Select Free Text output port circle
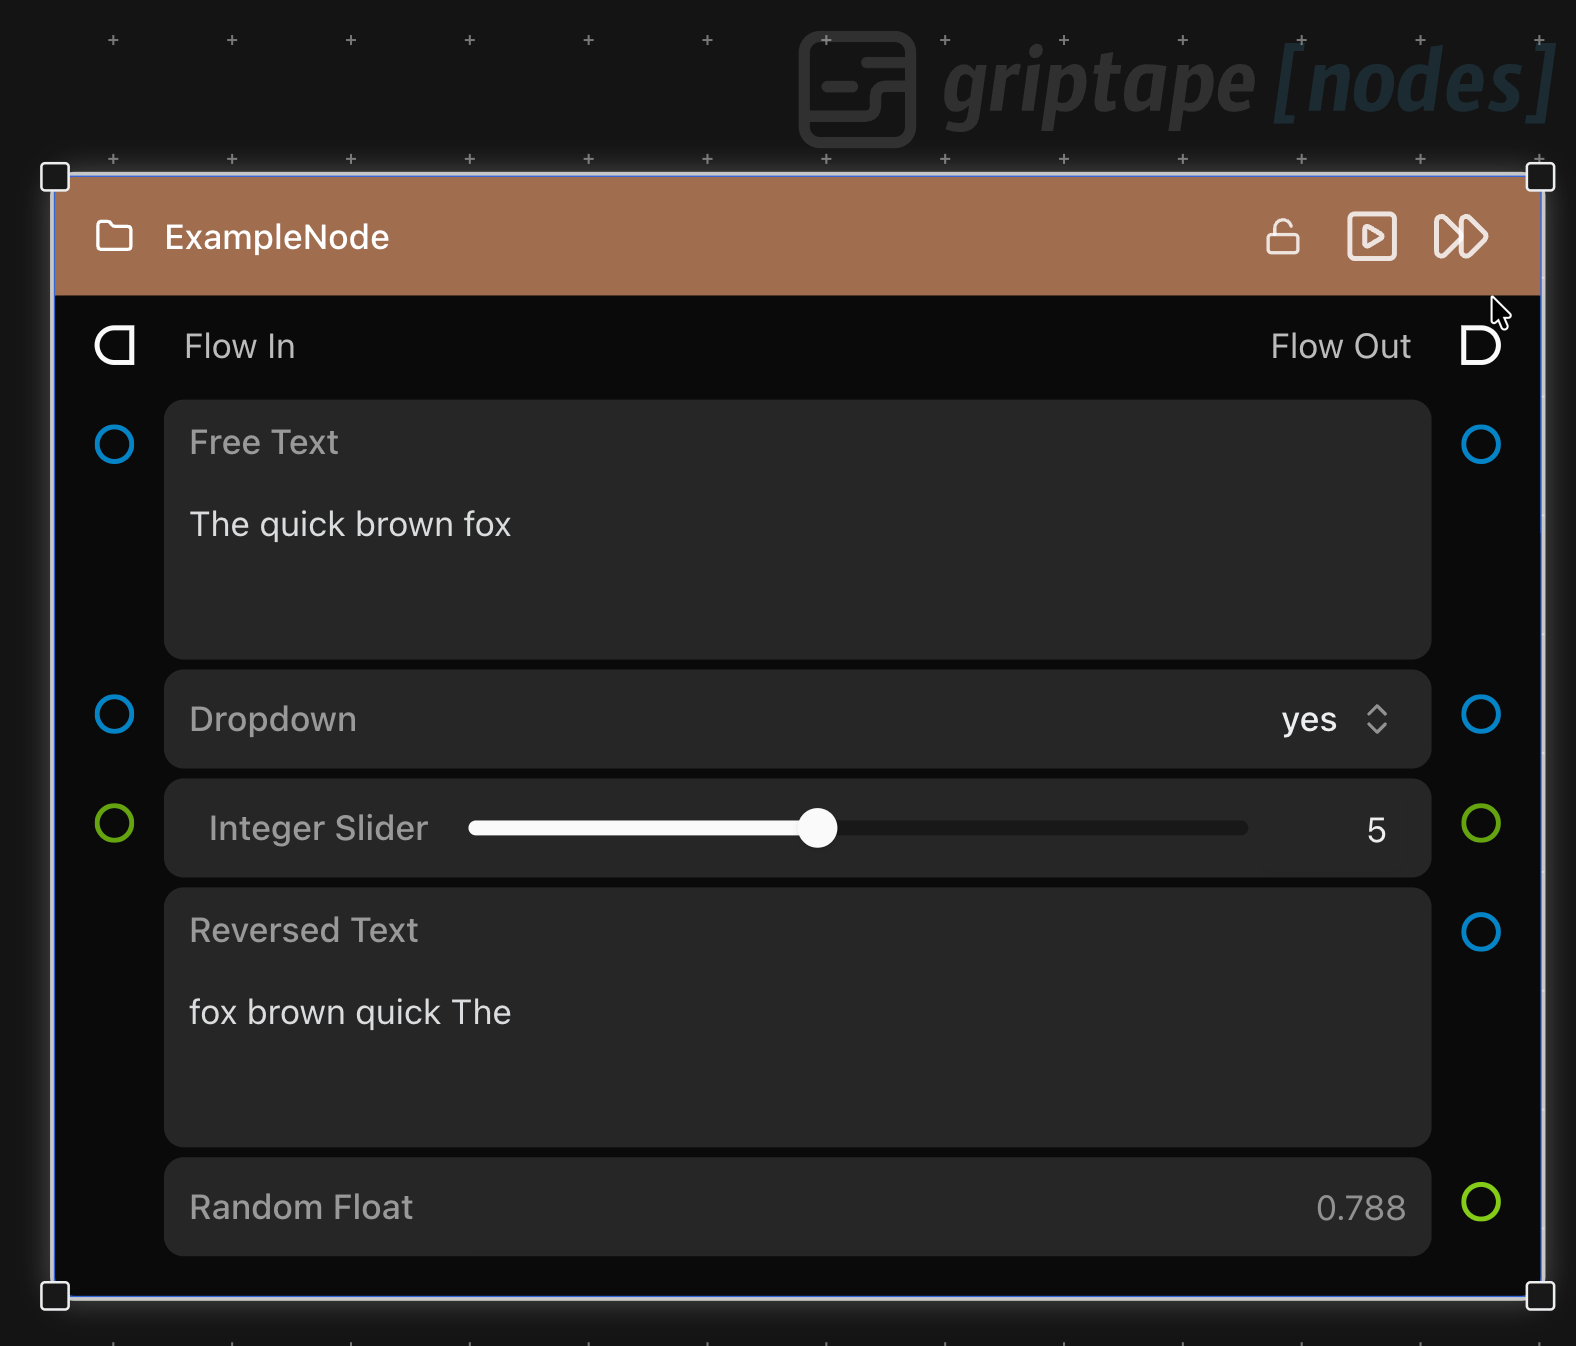 pos(1481,444)
